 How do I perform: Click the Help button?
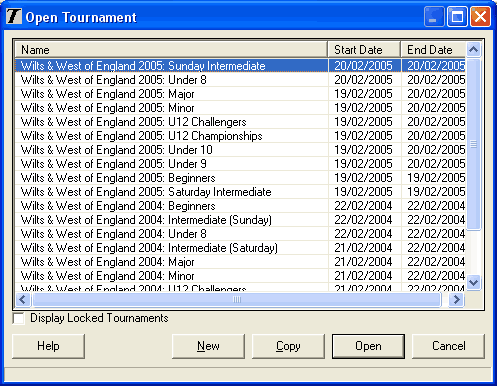pyautogui.click(x=48, y=346)
